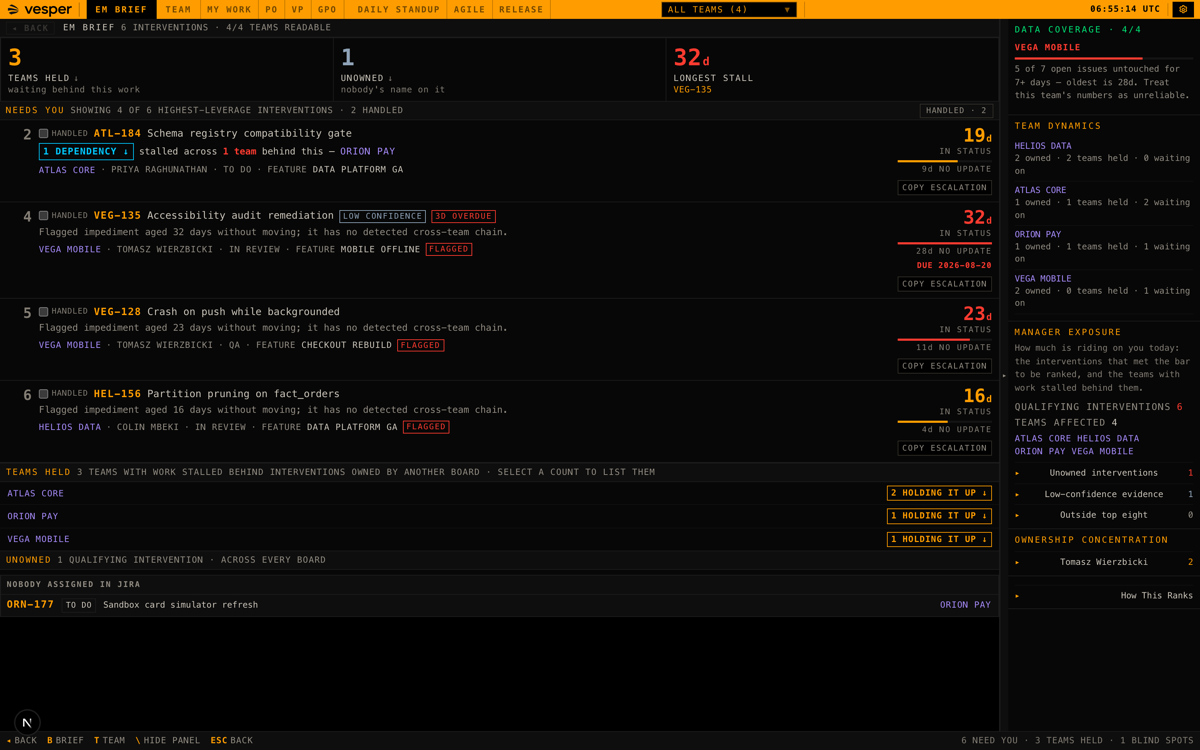Viewport: 1200px width, 750px height.
Task: Open issue link VEG-135 in the list
Action: [x=117, y=215]
